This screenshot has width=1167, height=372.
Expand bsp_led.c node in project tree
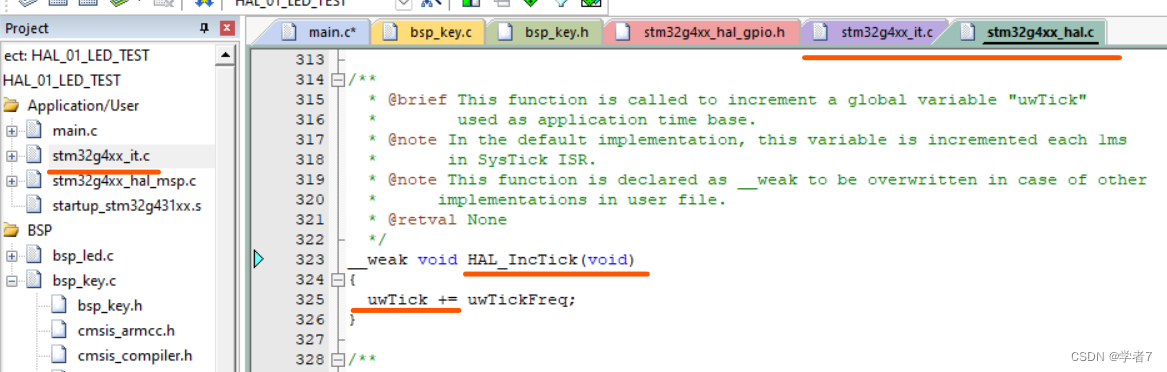[x=12, y=256]
